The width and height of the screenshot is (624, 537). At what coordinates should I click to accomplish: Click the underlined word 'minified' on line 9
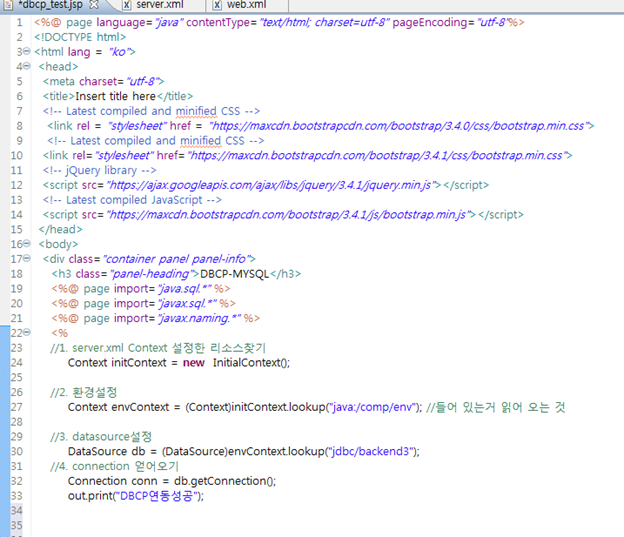point(200,141)
